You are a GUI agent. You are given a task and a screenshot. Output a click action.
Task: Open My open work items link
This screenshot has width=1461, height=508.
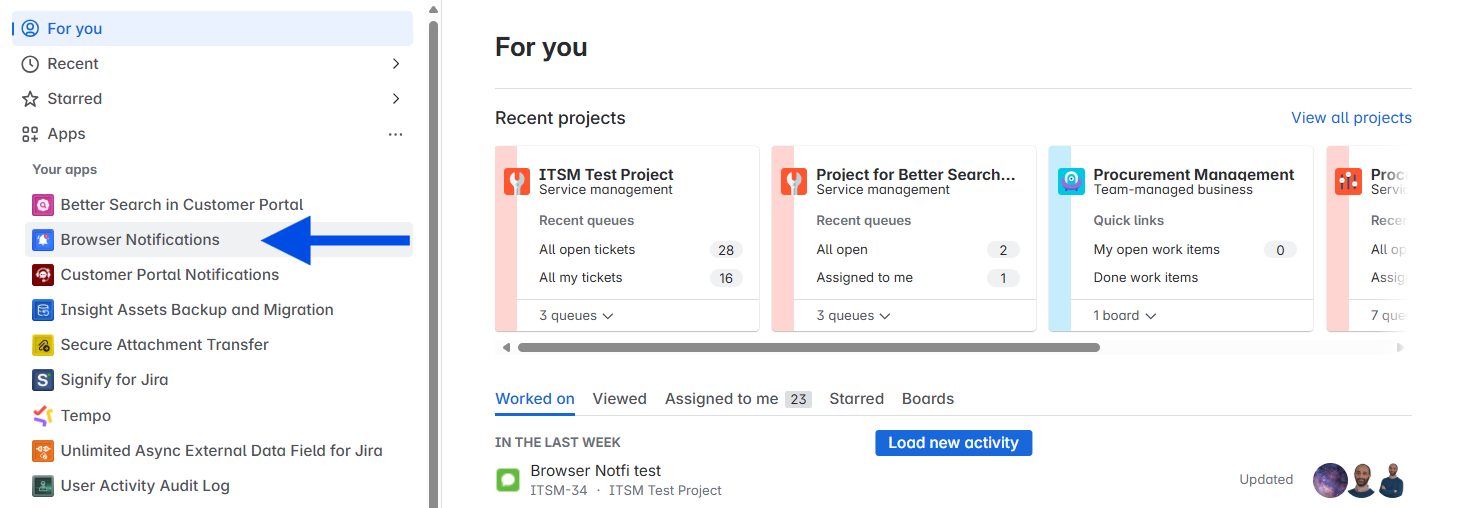click(1157, 250)
